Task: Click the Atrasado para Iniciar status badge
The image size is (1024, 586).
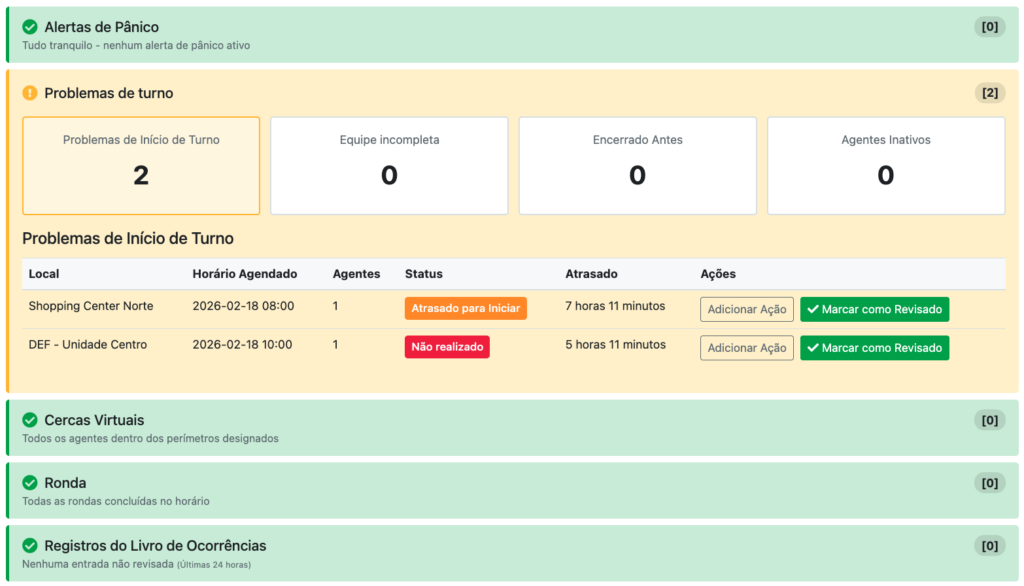Action: [x=465, y=308]
